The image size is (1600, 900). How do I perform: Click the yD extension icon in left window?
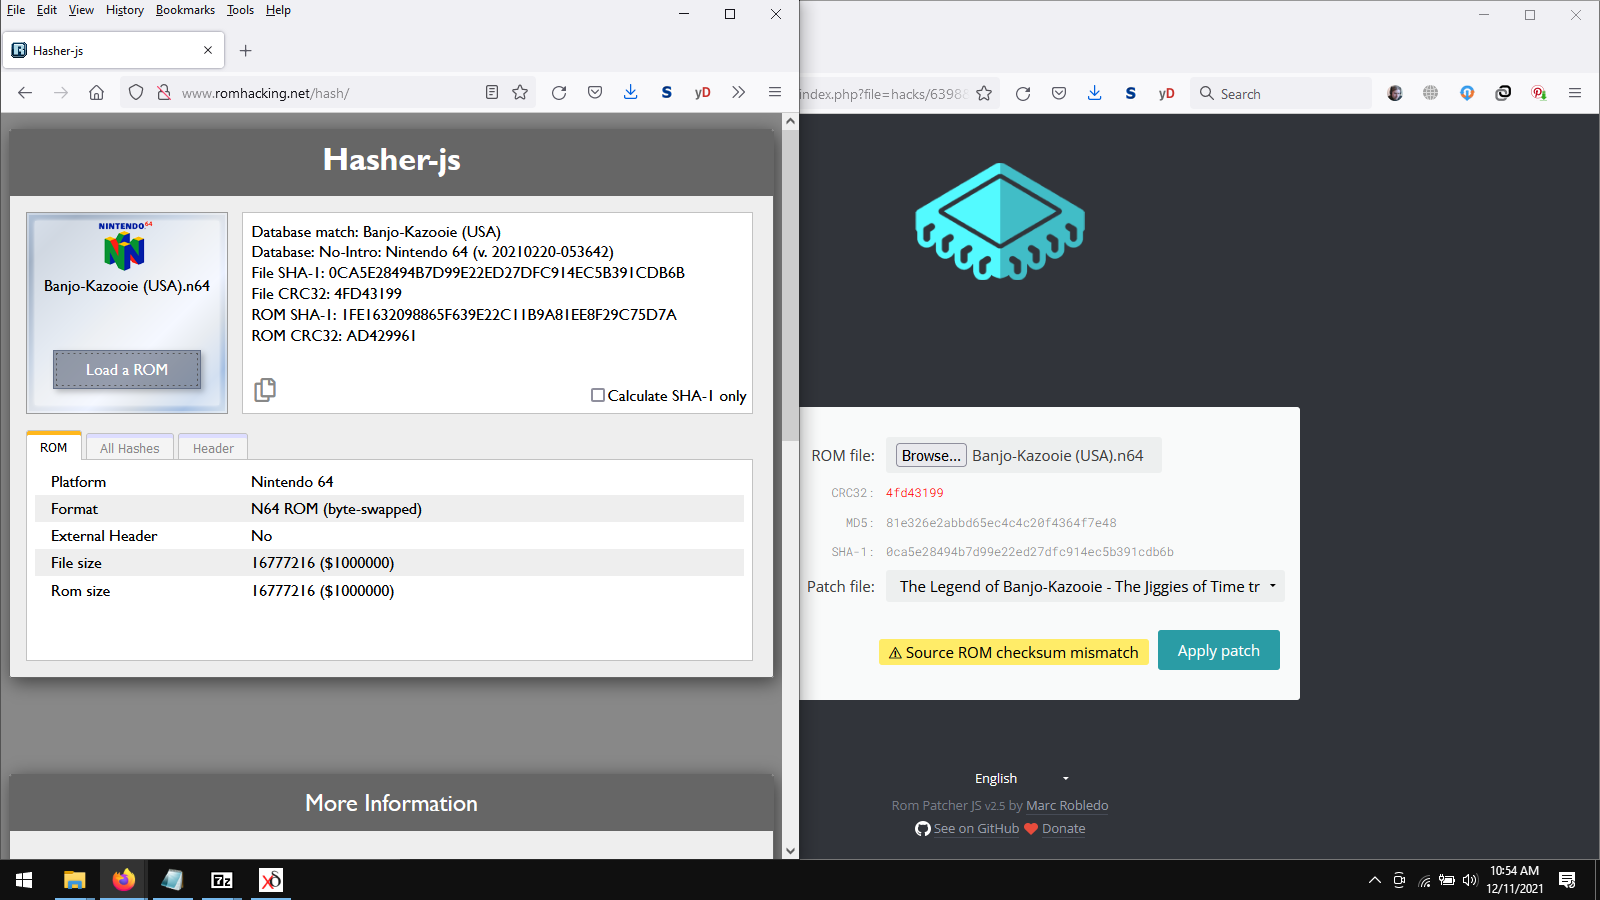pyautogui.click(x=703, y=93)
